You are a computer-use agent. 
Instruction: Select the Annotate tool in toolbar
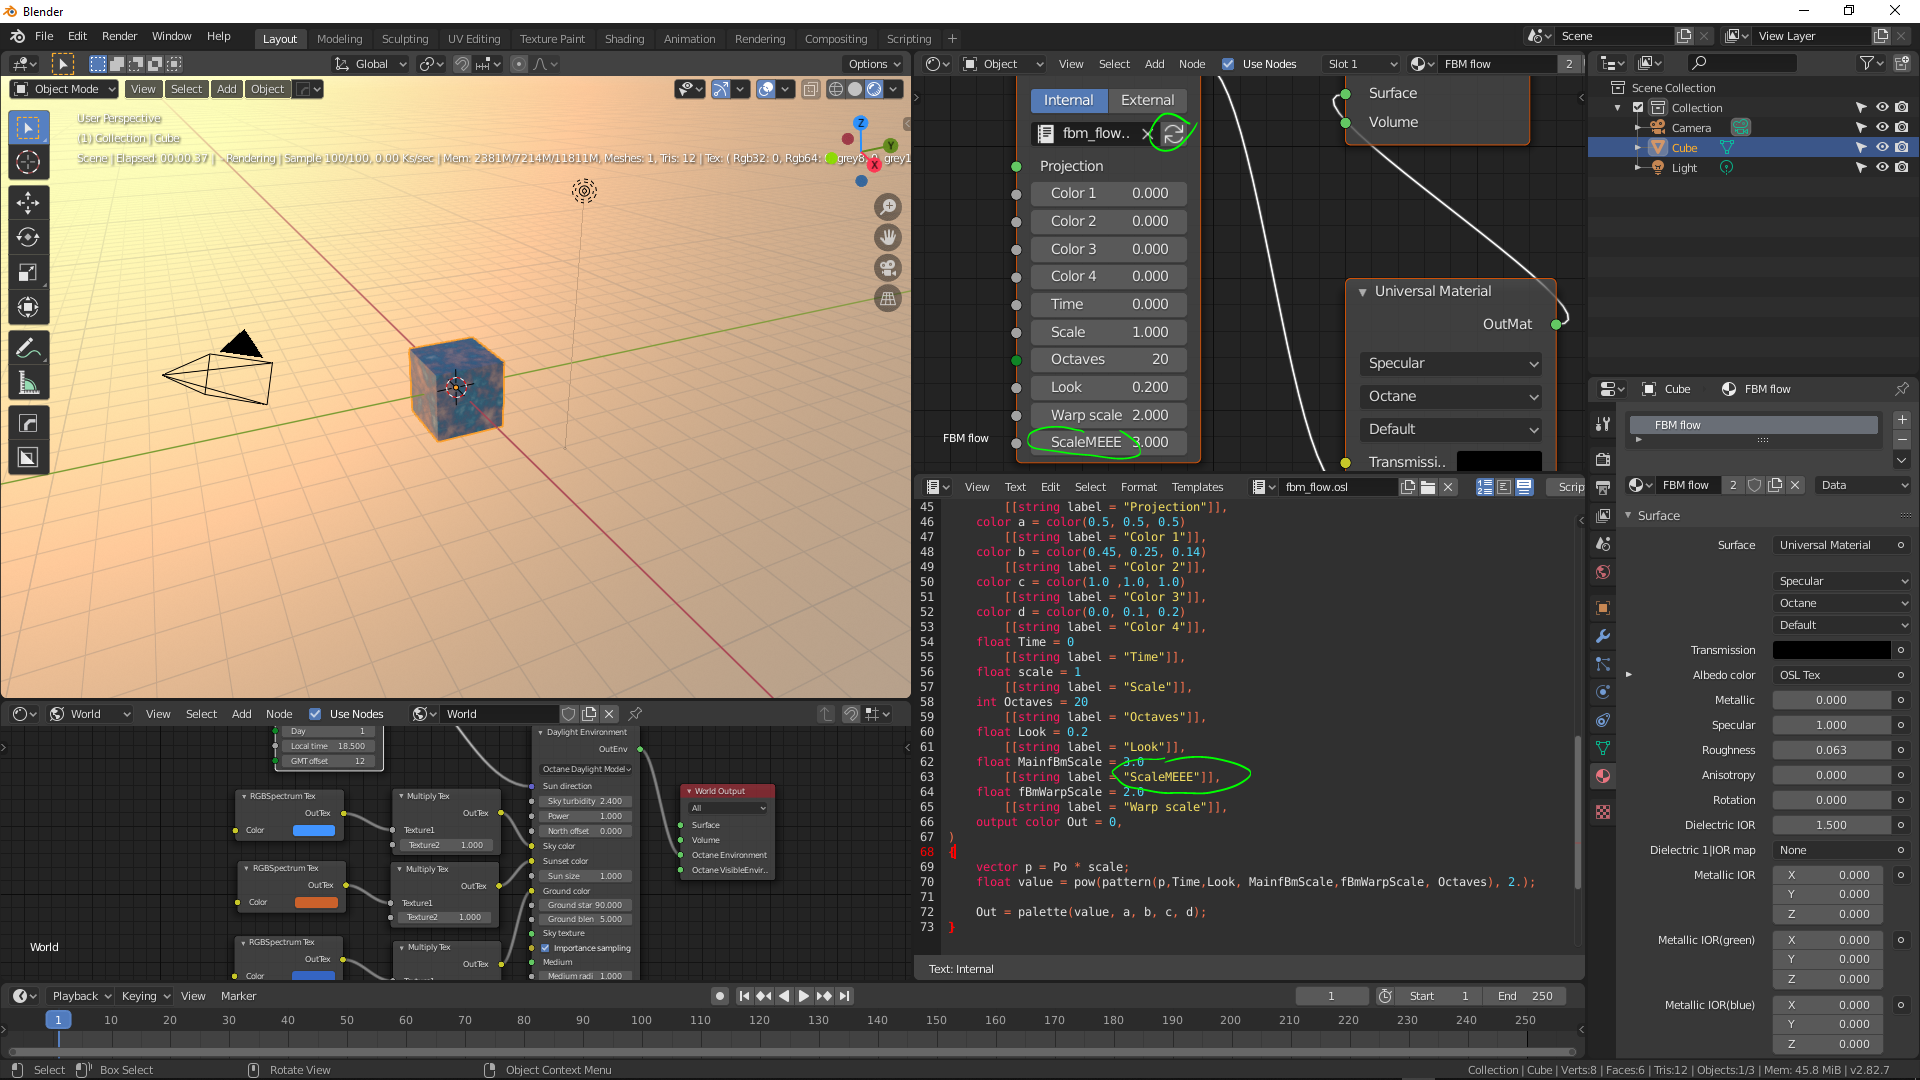[28, 348]
